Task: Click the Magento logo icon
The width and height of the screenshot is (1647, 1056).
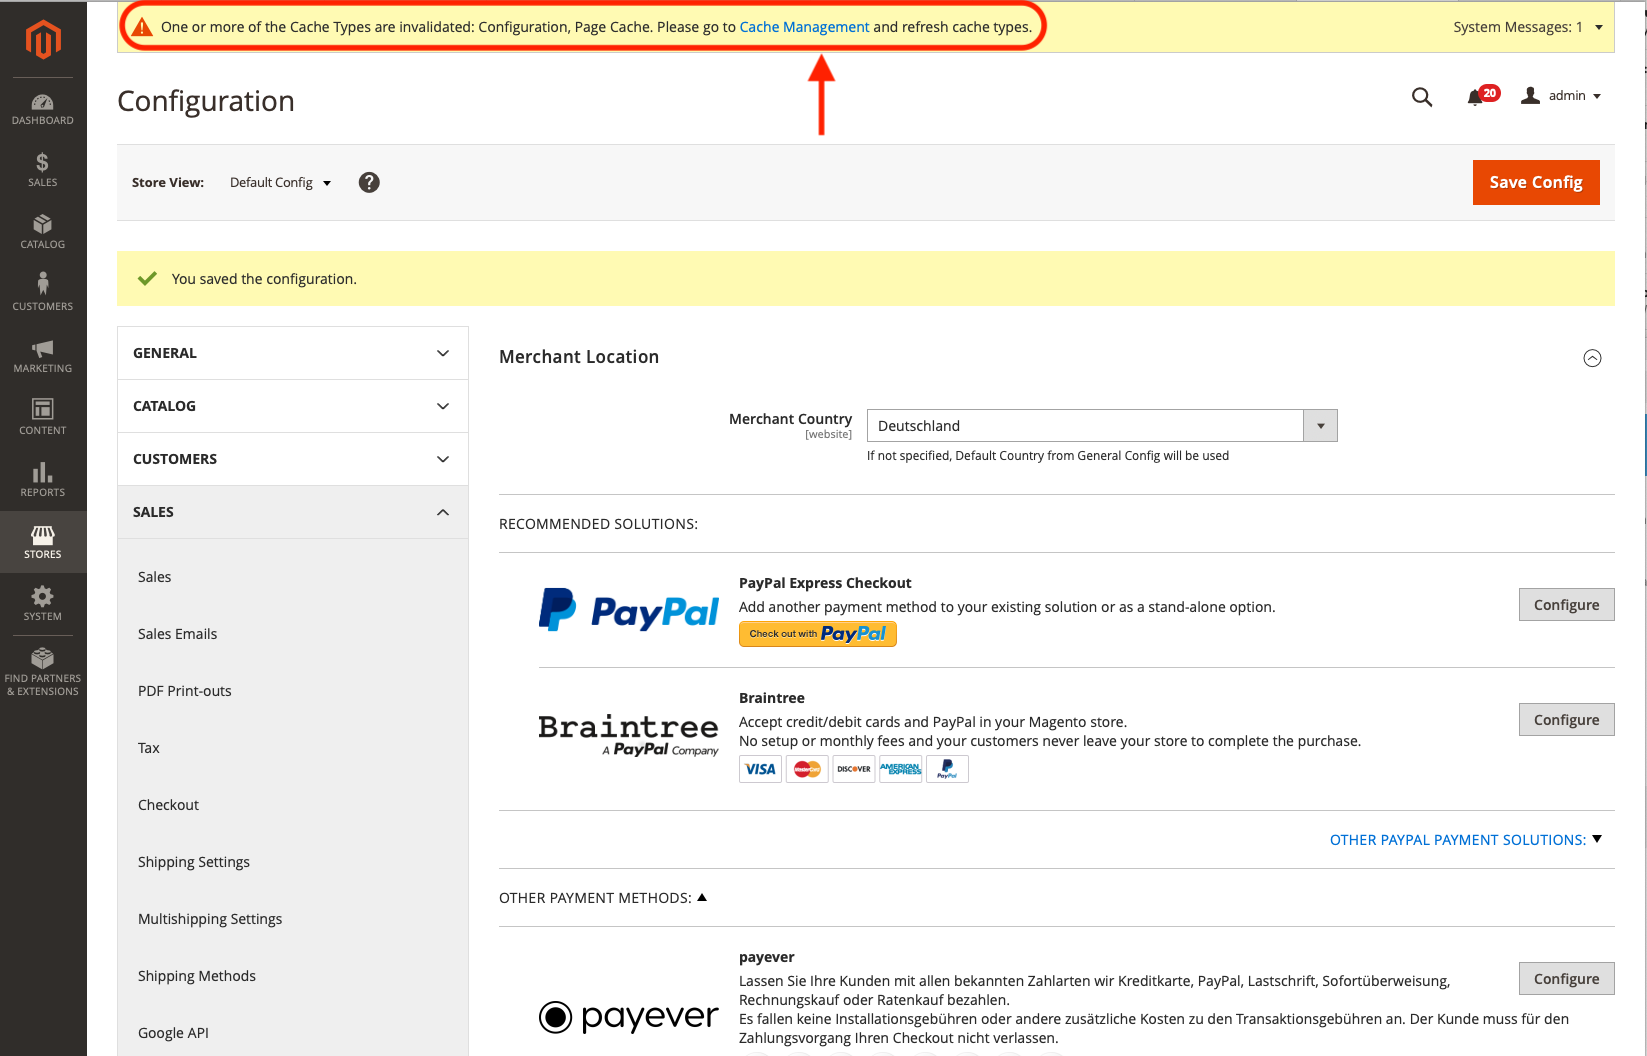Action: pyautogui.click(x=43, y=40)
